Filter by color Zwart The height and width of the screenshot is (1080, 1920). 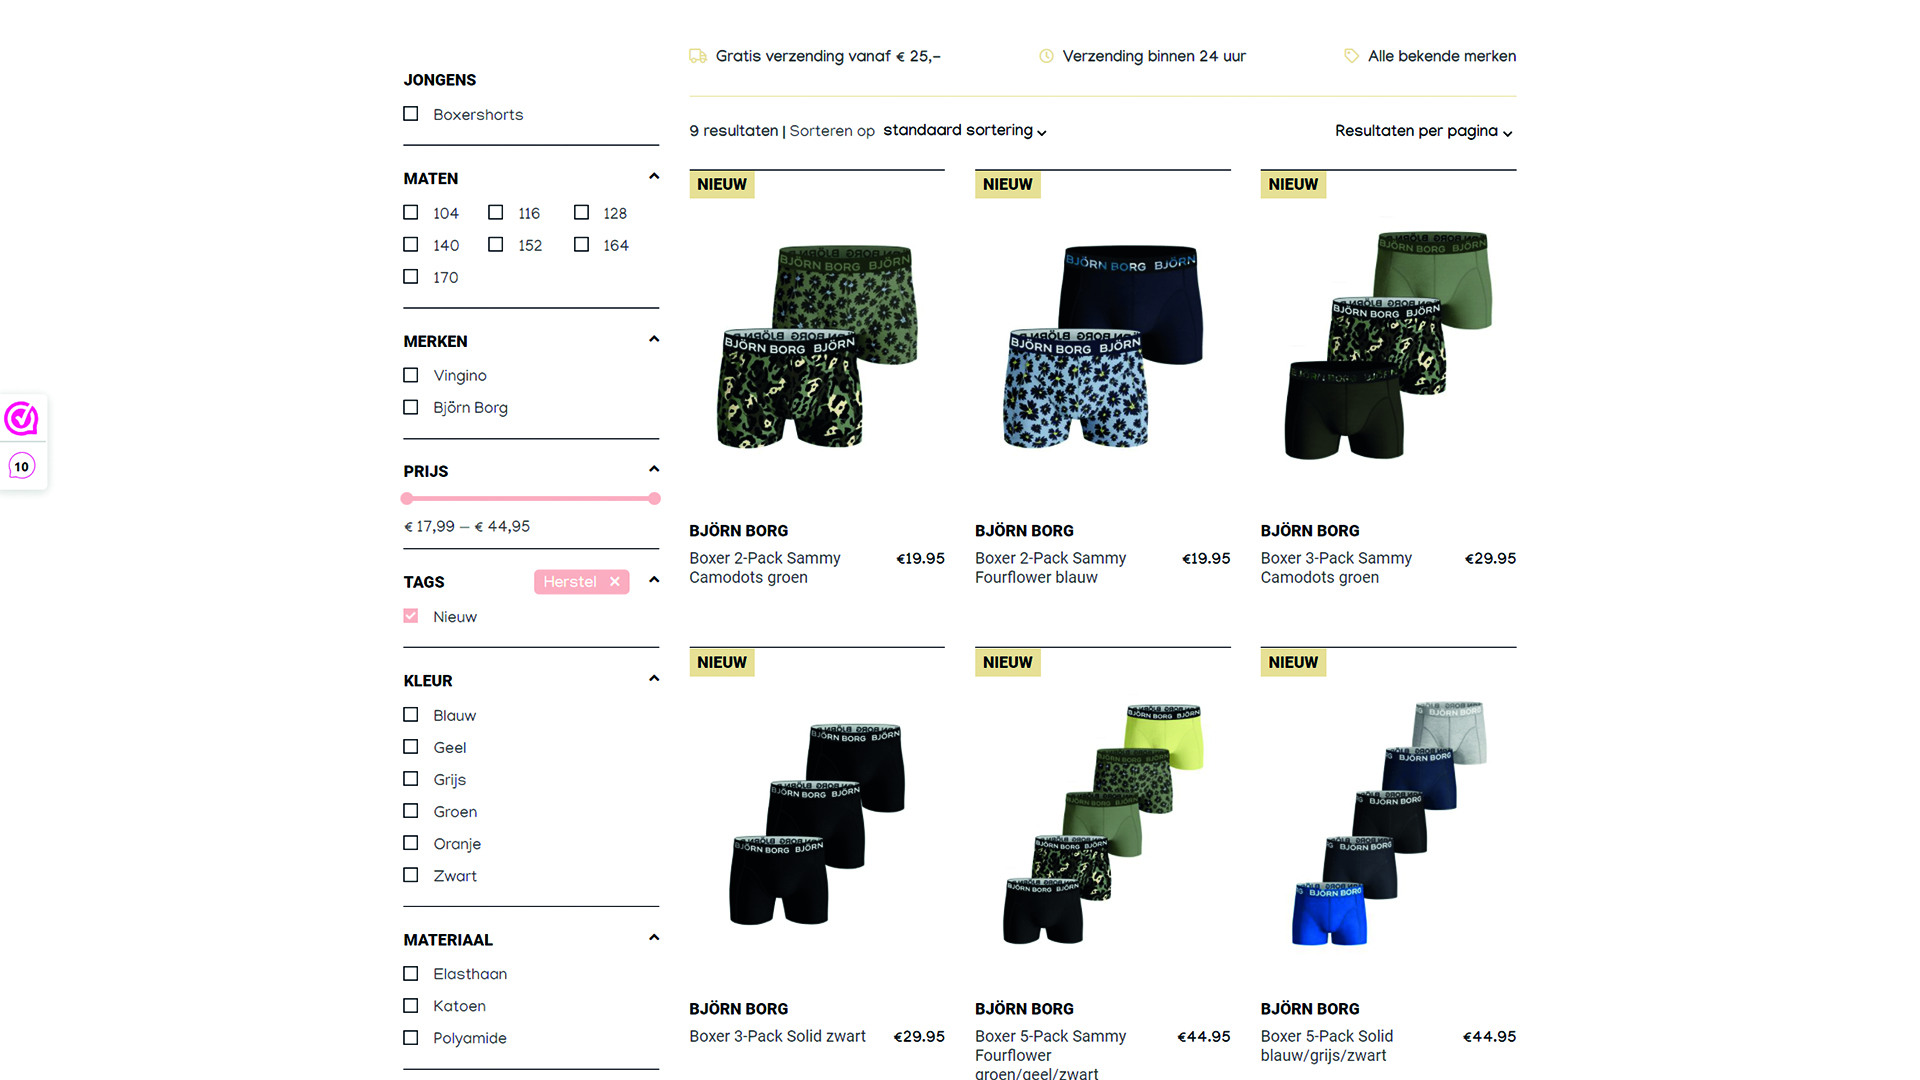(410, 875)
